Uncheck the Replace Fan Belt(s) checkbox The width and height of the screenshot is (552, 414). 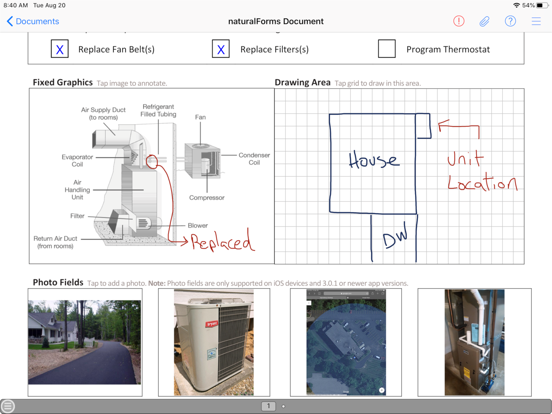(60, 49)
